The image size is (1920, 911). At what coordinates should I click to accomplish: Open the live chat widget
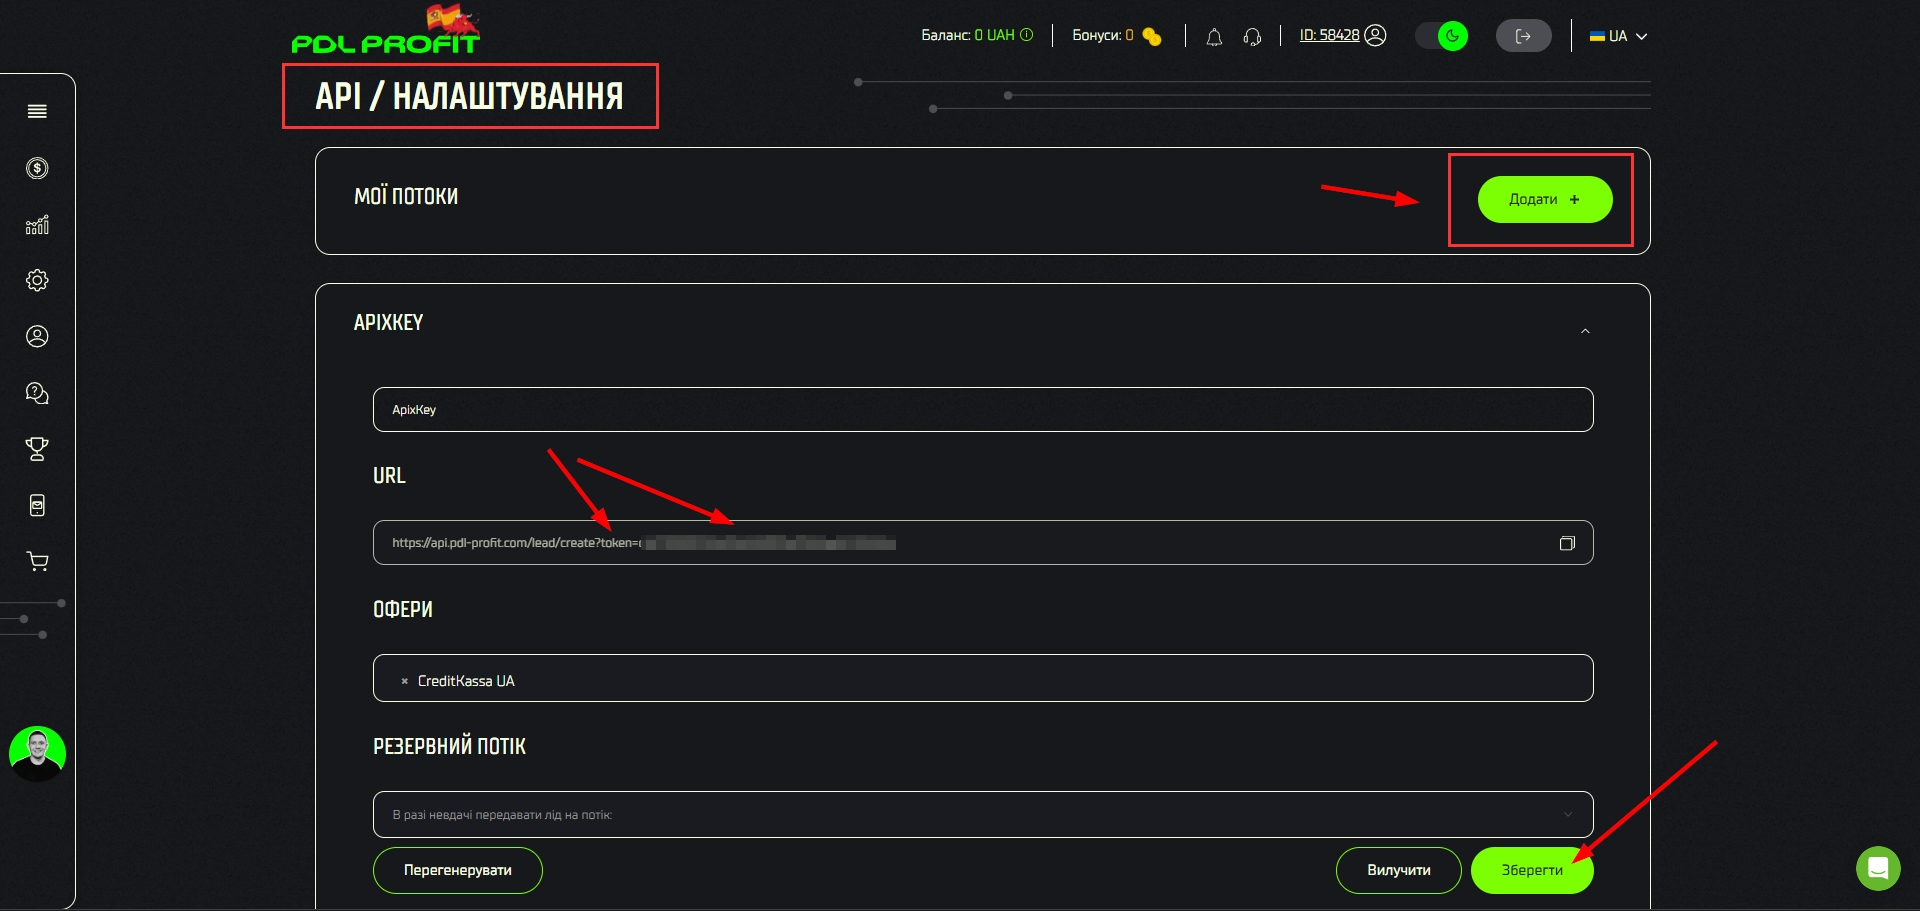[1878, 868]
